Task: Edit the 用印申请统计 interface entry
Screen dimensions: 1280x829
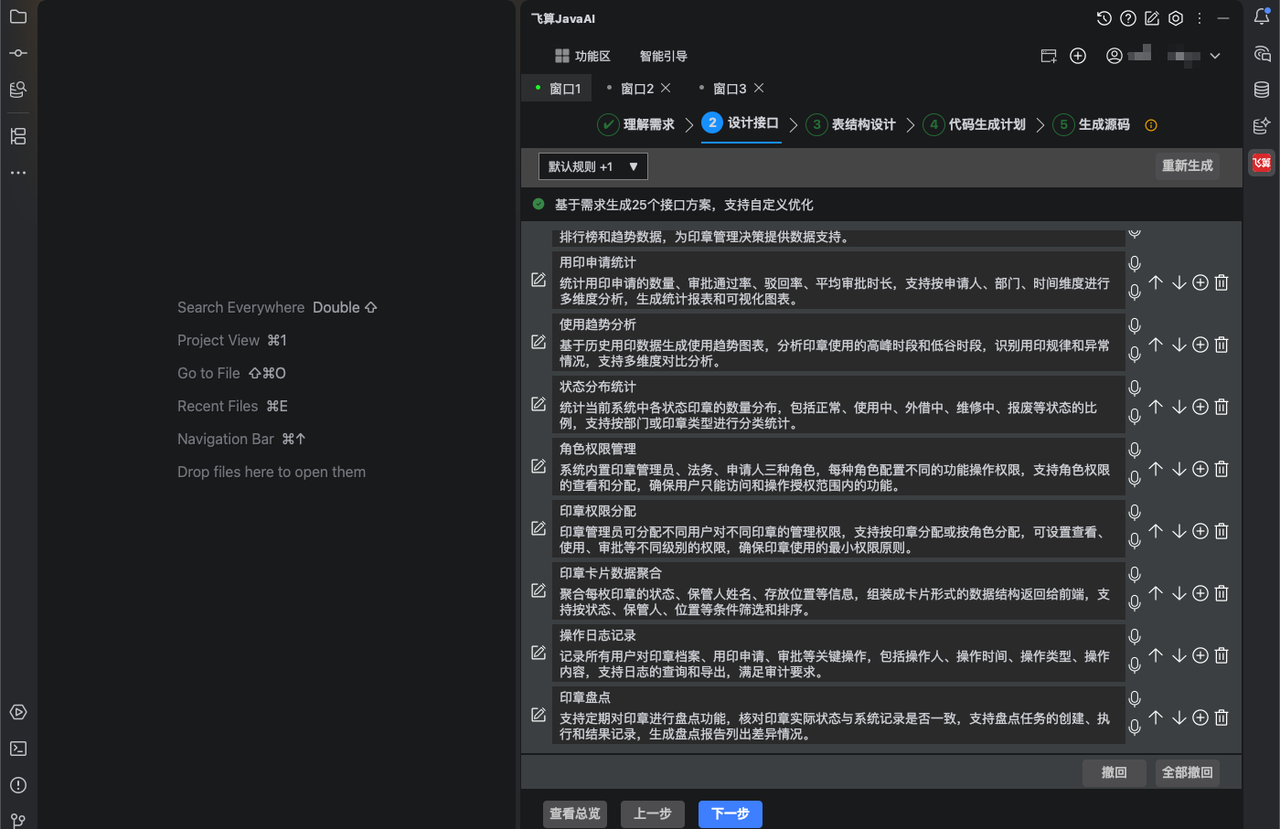Action: (538, 280)
